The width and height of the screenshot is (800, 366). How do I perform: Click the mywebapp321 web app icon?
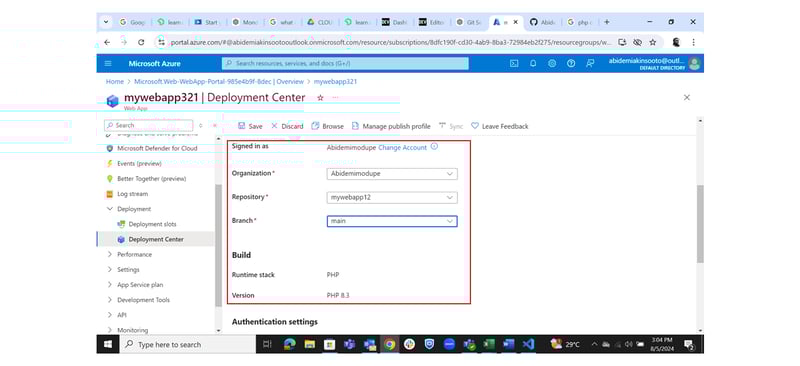112,100
